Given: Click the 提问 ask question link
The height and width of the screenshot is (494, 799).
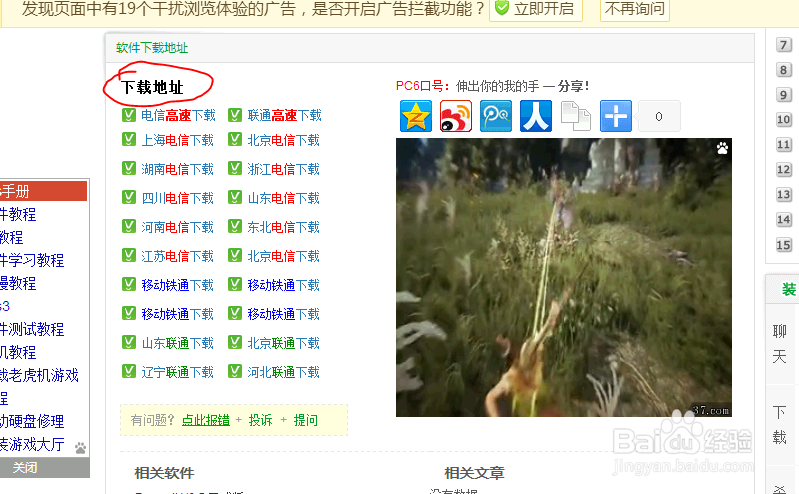Looking at the screenshot, I should (306, 420).
